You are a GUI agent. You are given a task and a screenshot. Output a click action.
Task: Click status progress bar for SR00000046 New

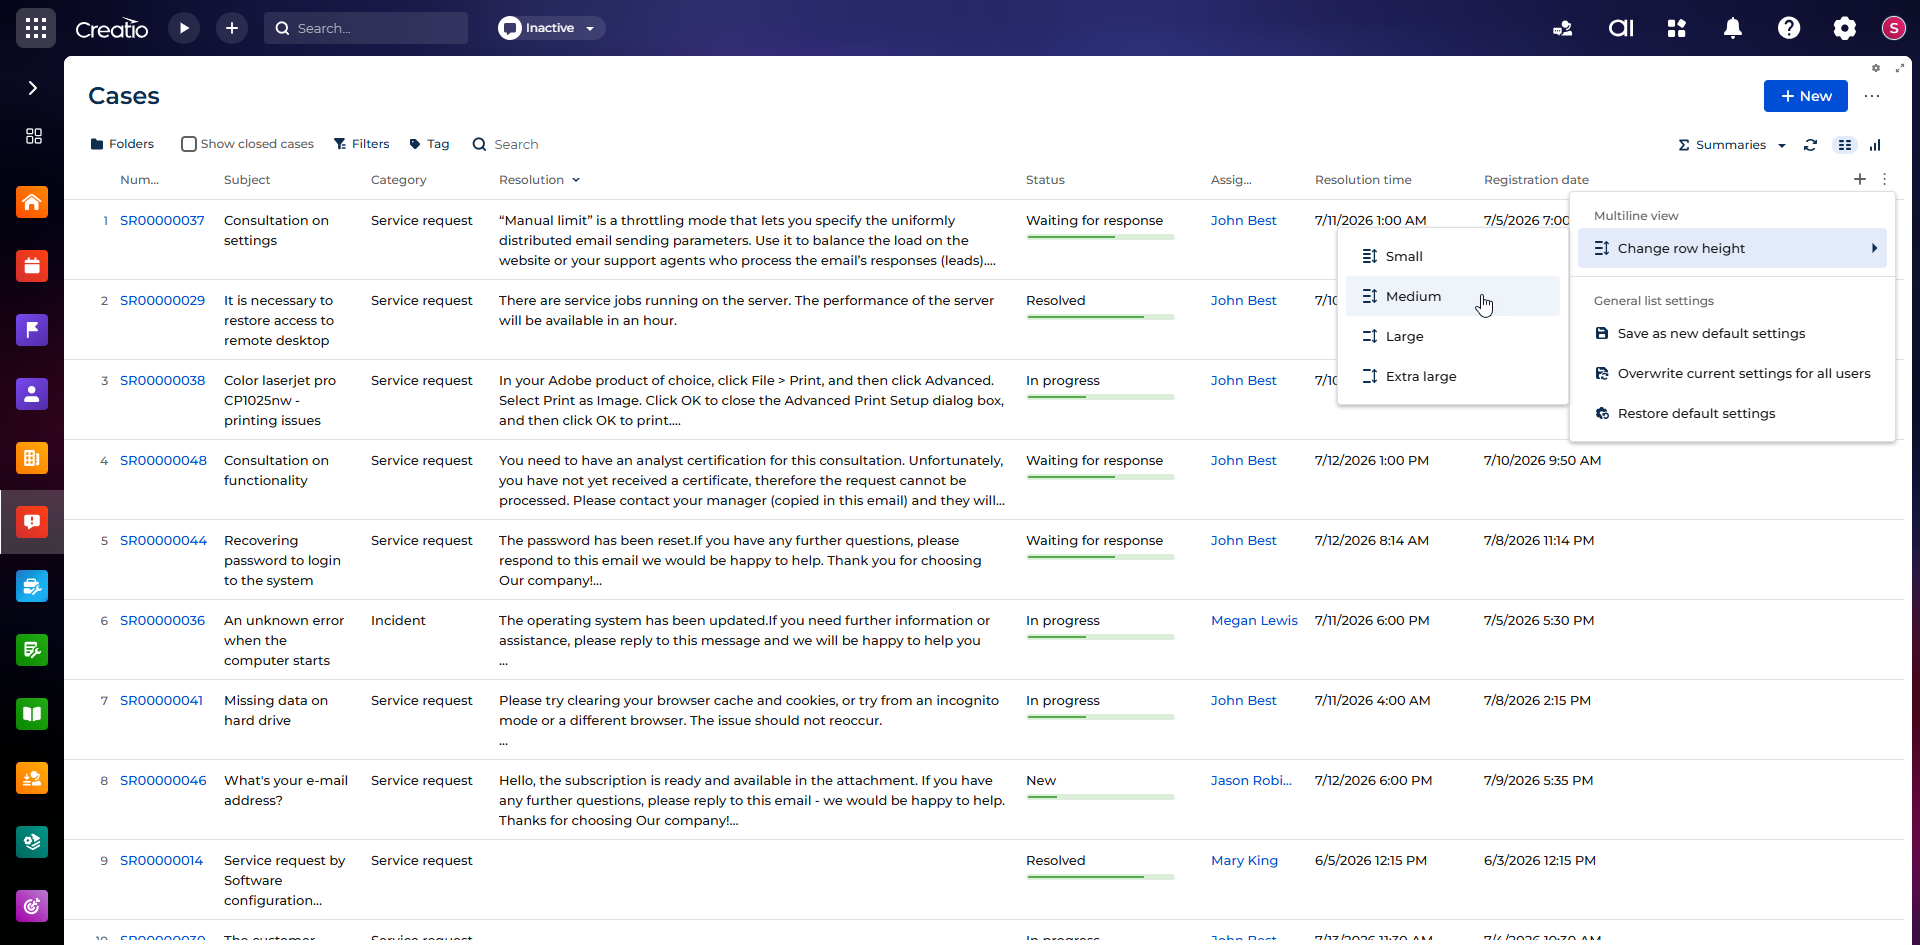[x=1100, y=797]
